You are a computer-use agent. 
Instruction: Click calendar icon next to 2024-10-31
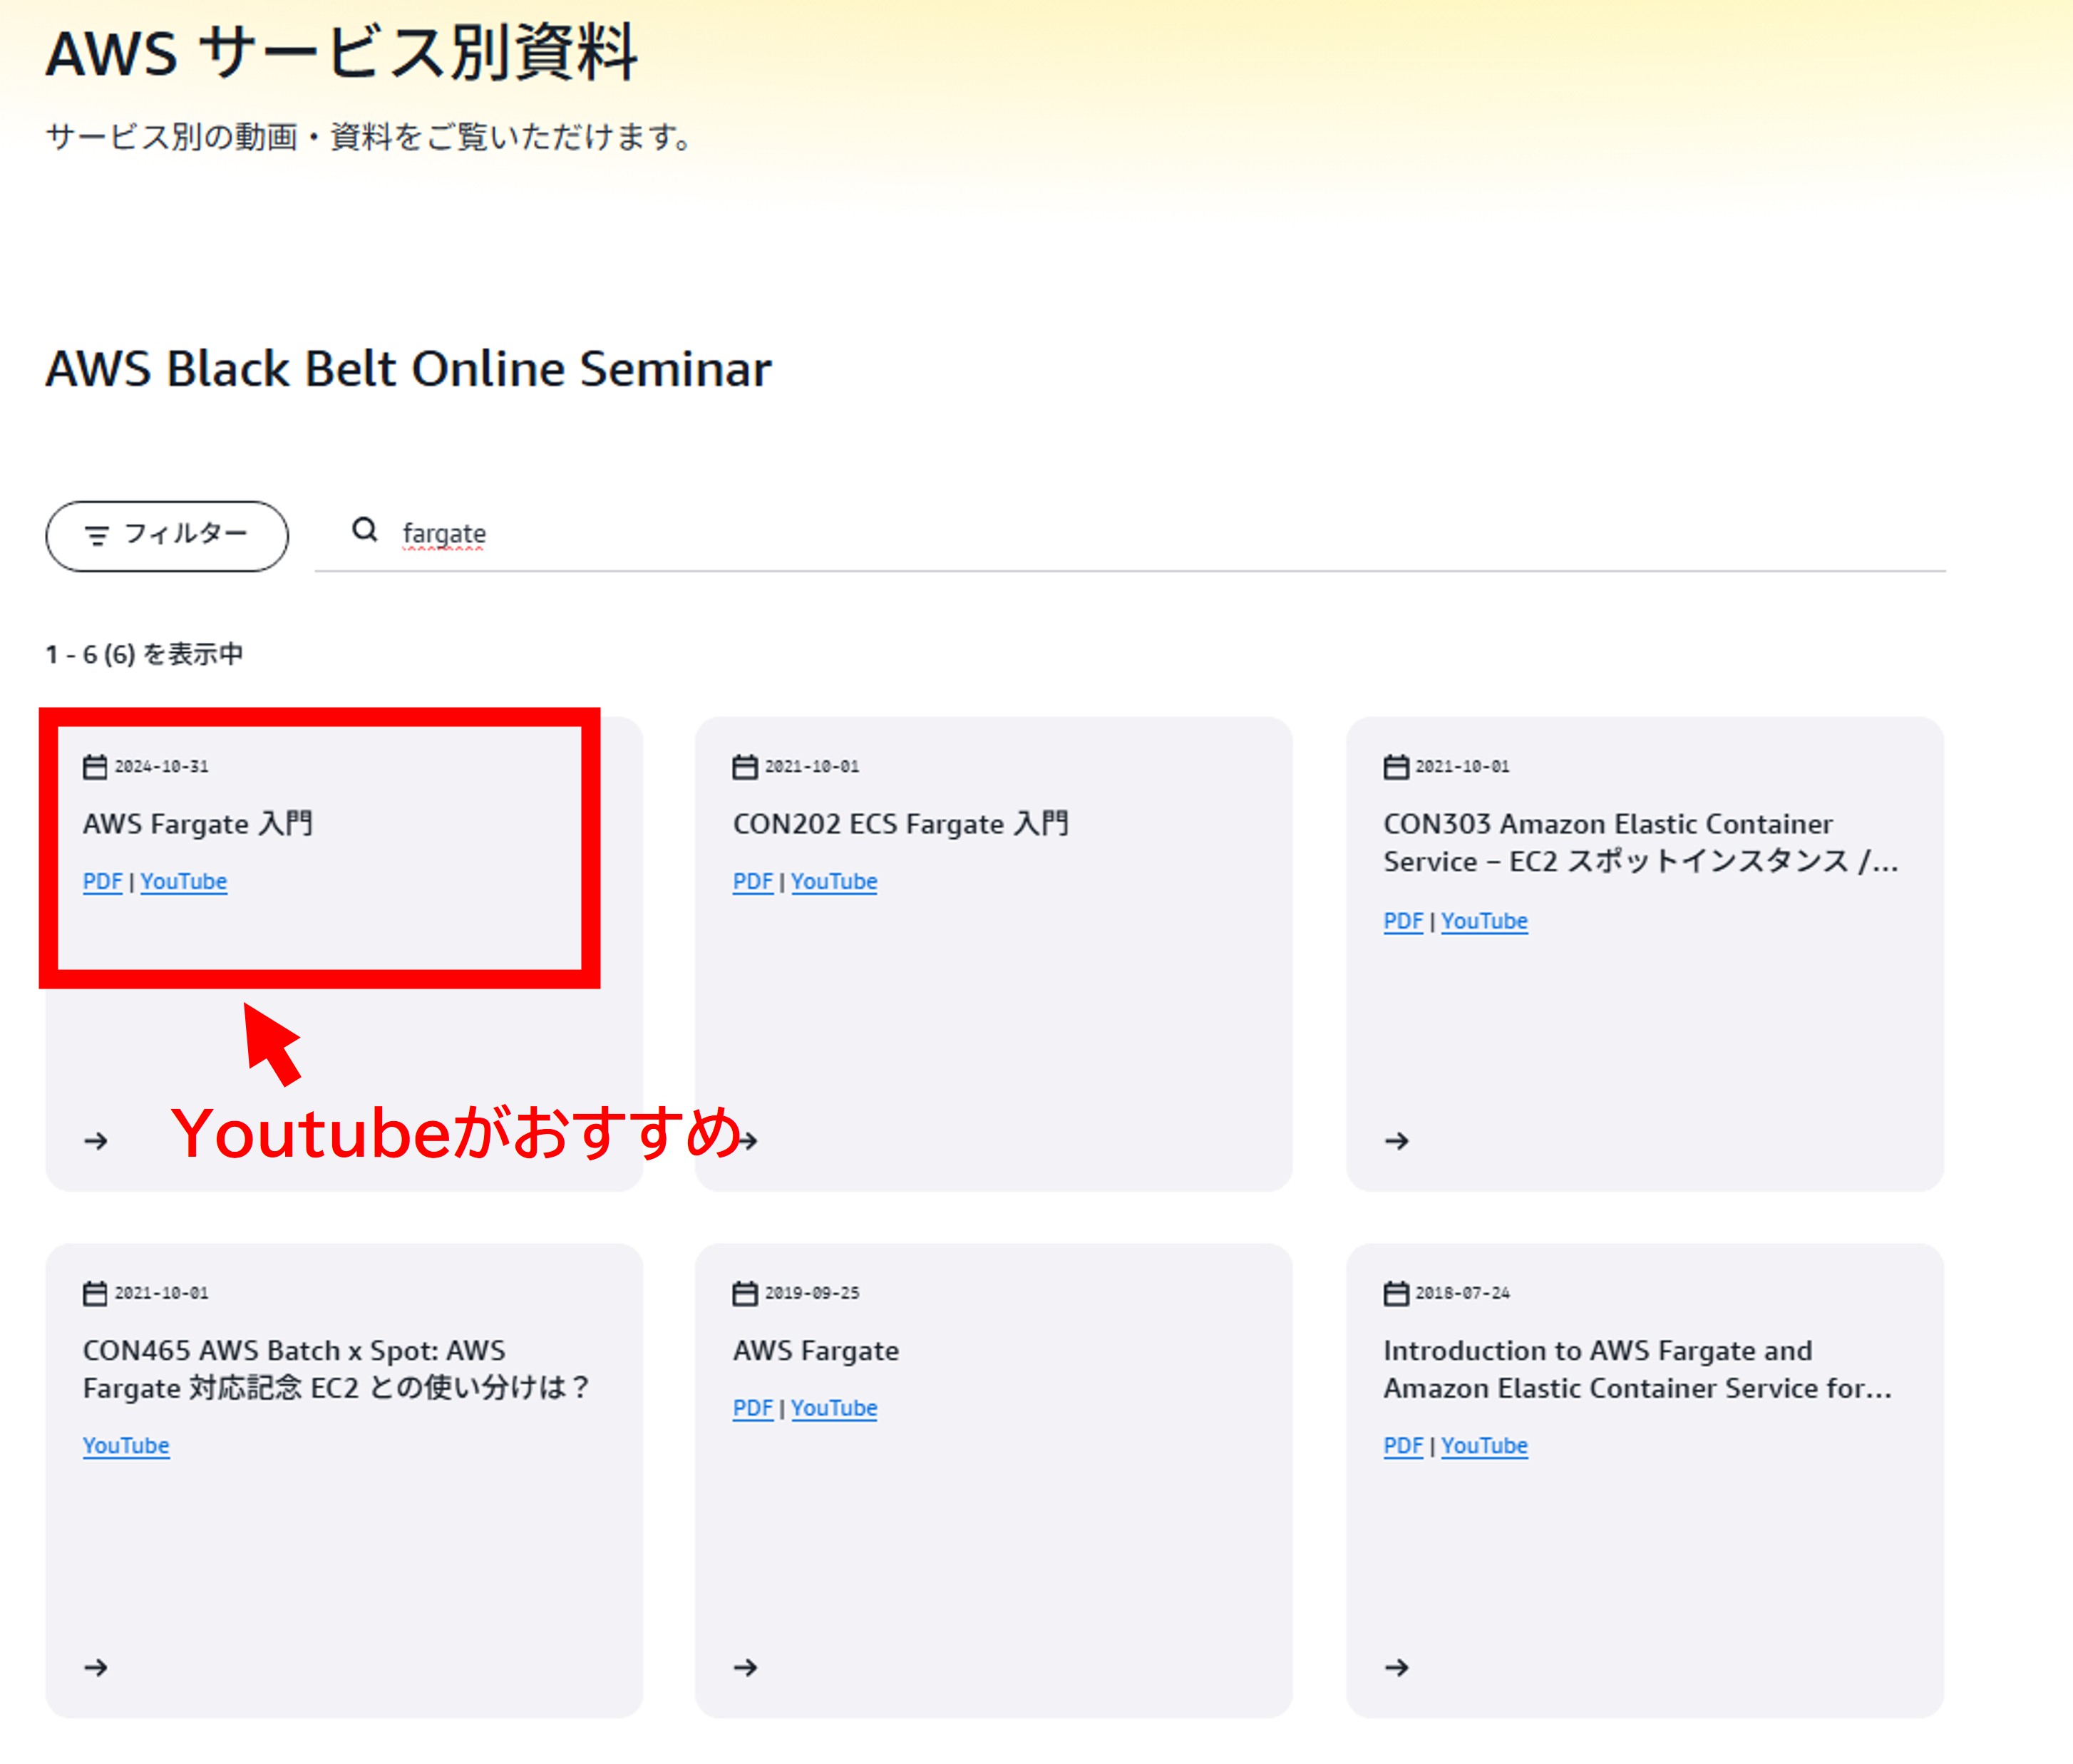95,767
